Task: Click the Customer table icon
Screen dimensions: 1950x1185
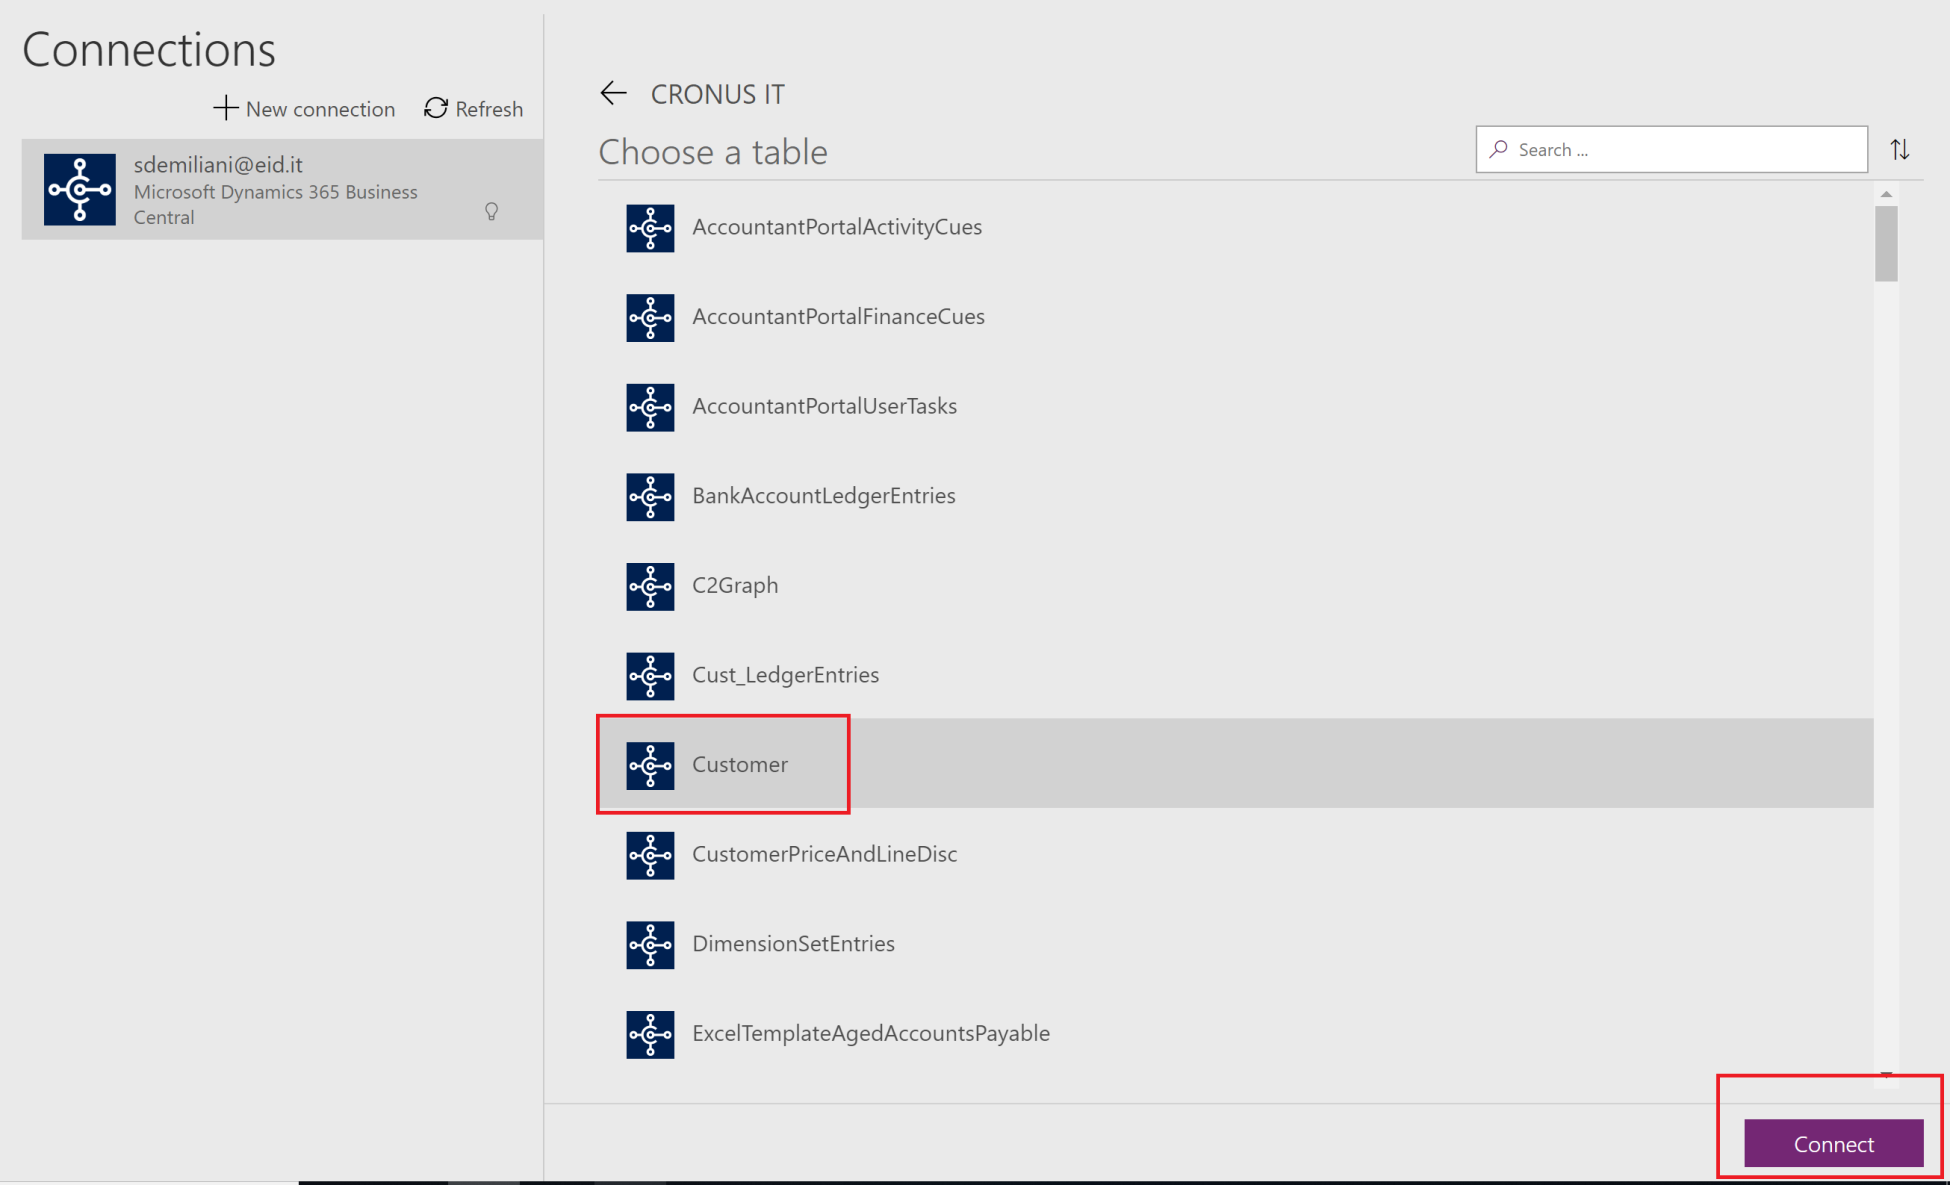Action: pyautogui.click(x=650, y=765)
